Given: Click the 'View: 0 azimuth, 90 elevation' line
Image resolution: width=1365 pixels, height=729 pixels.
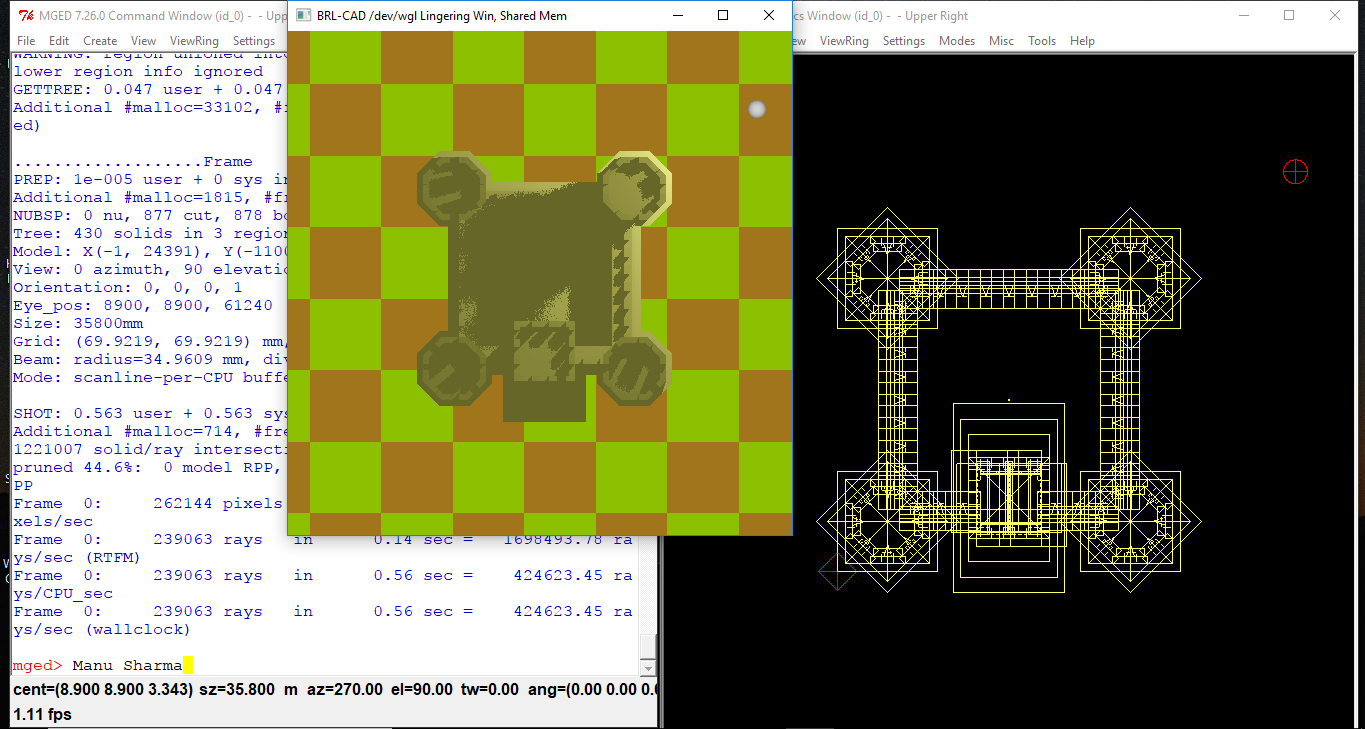Looking at the screenshot, I should (x=150, y=270).
